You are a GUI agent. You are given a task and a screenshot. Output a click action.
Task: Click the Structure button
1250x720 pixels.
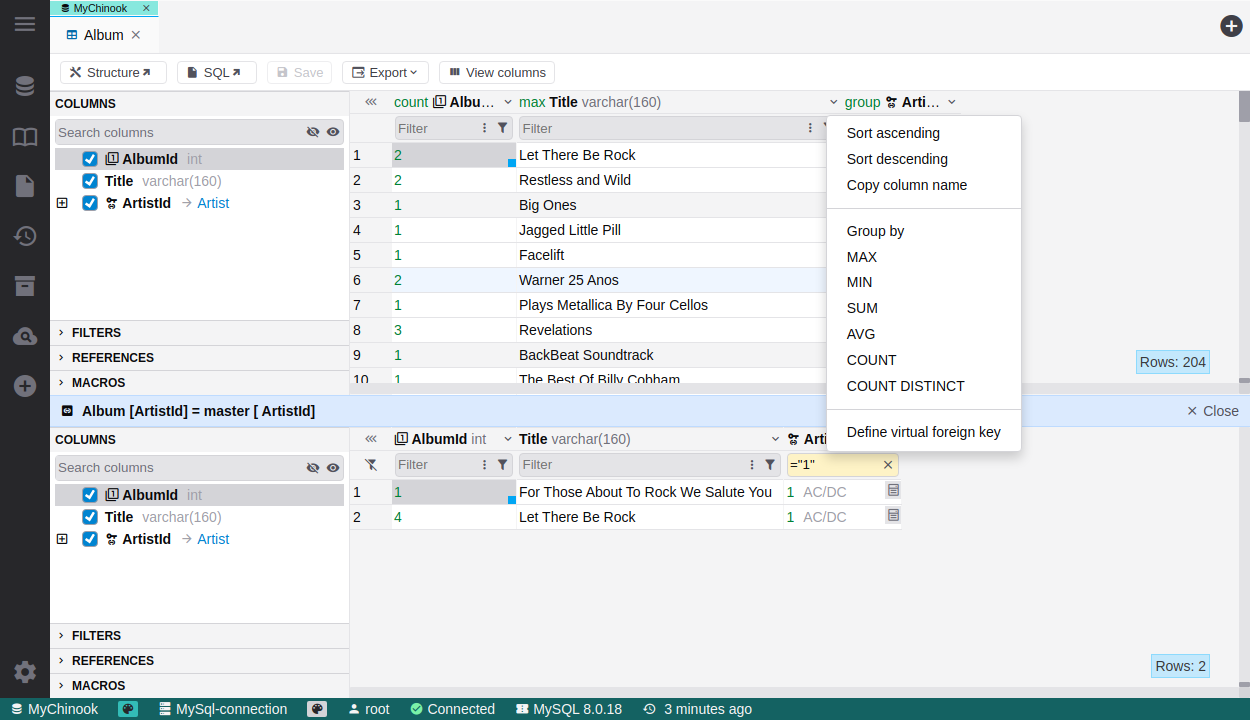pos(112,73)
